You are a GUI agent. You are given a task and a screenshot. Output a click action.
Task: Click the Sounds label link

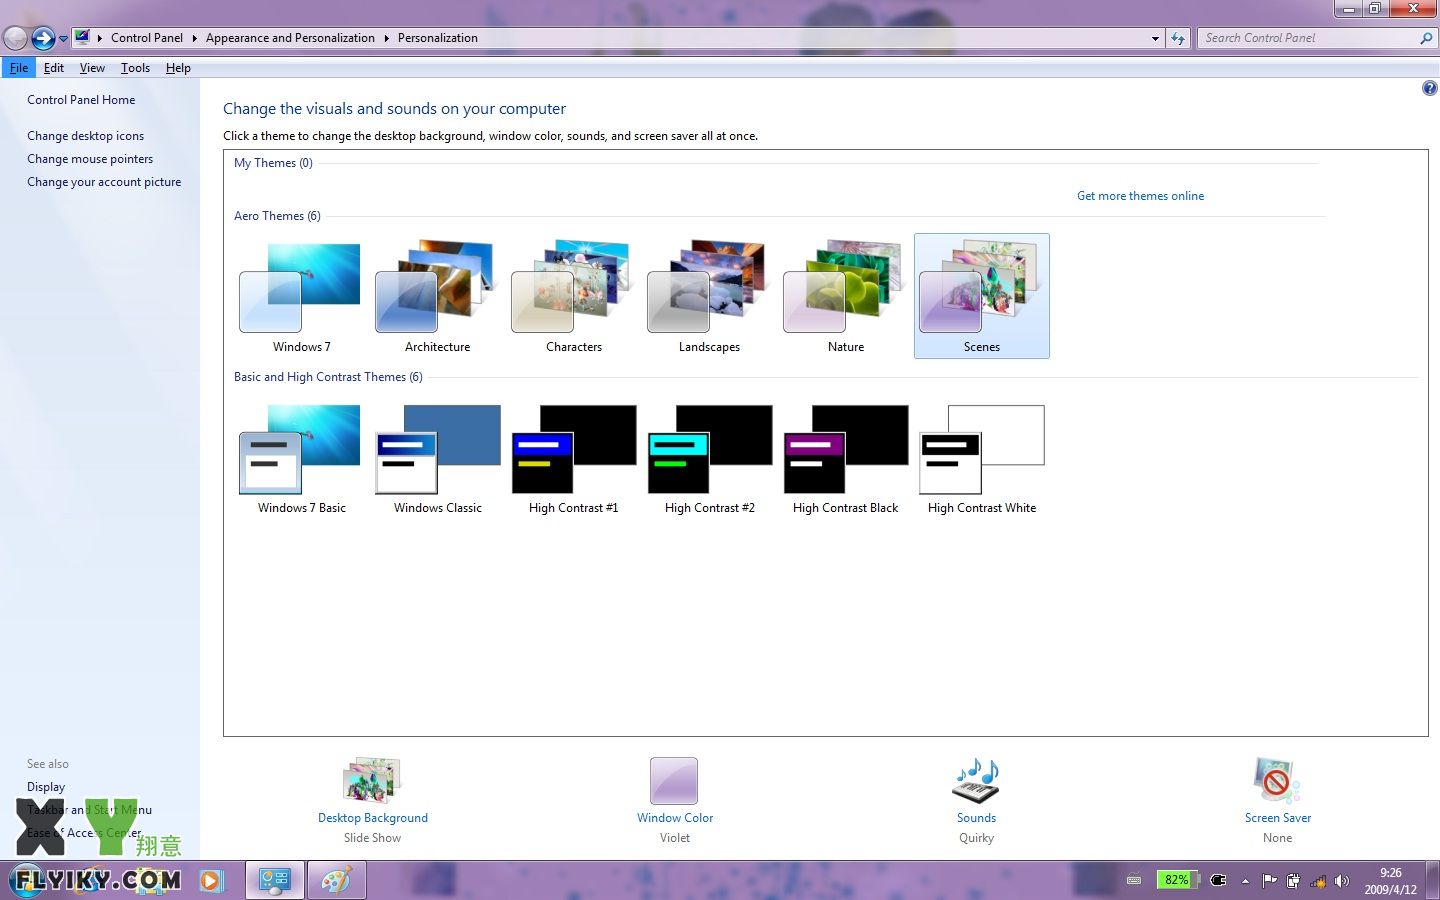coord(977,818)
